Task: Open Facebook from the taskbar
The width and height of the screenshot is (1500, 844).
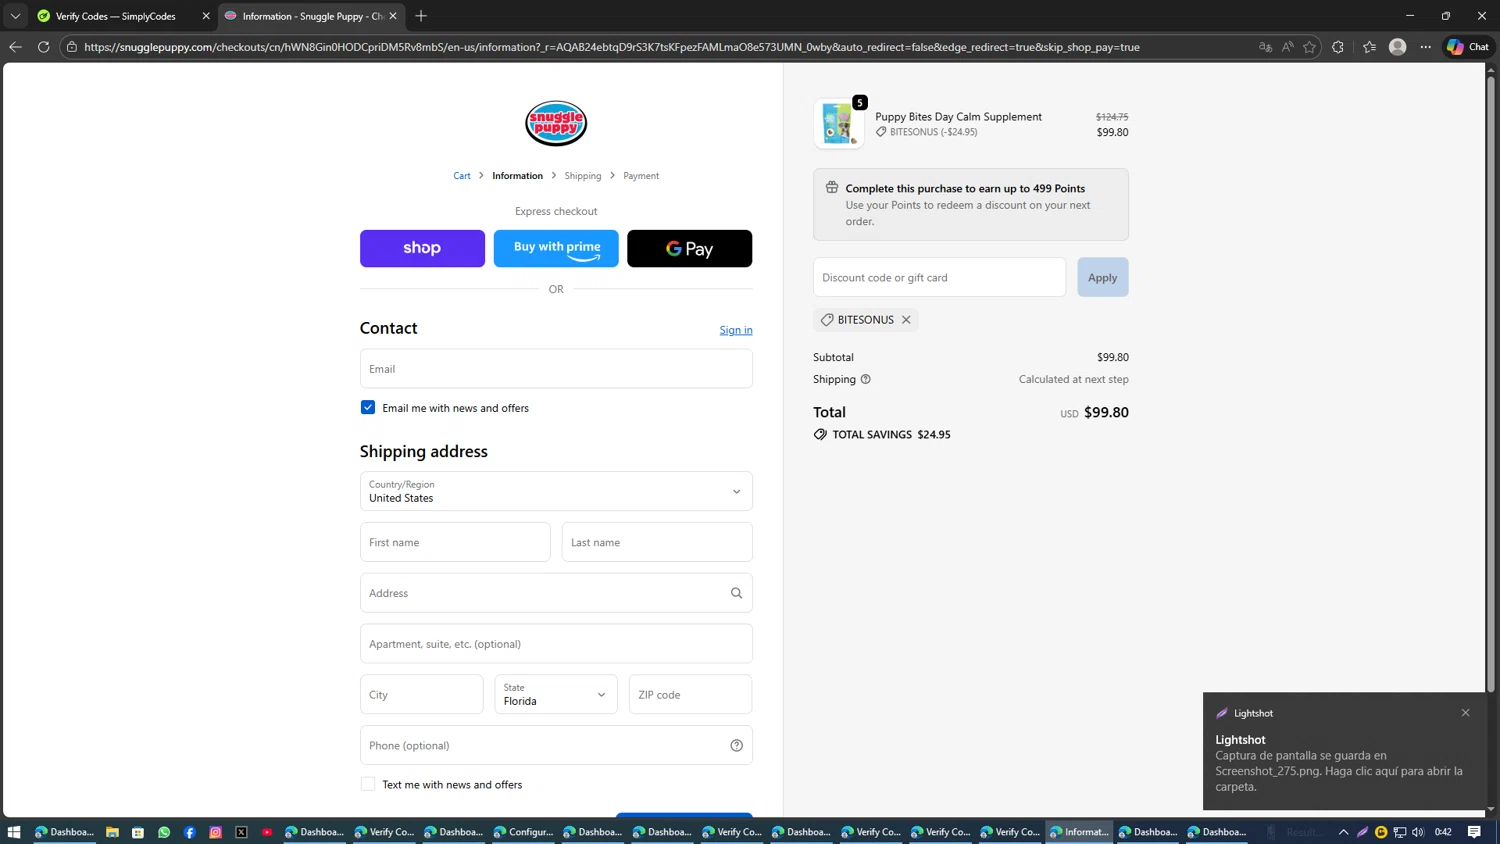Action: 190,832
